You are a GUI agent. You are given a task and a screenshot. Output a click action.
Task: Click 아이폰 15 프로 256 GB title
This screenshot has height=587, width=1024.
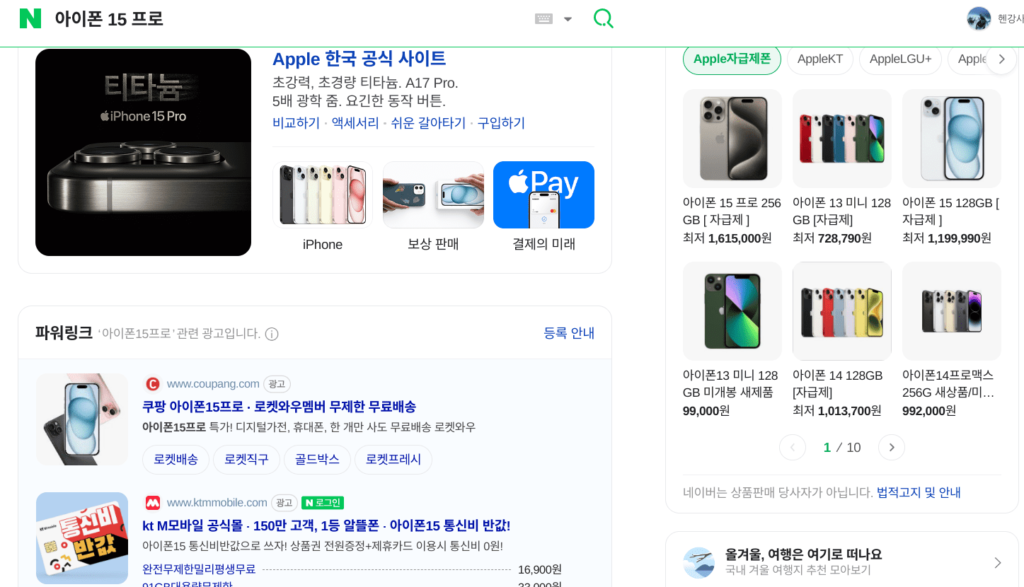(x=731, y=212)
